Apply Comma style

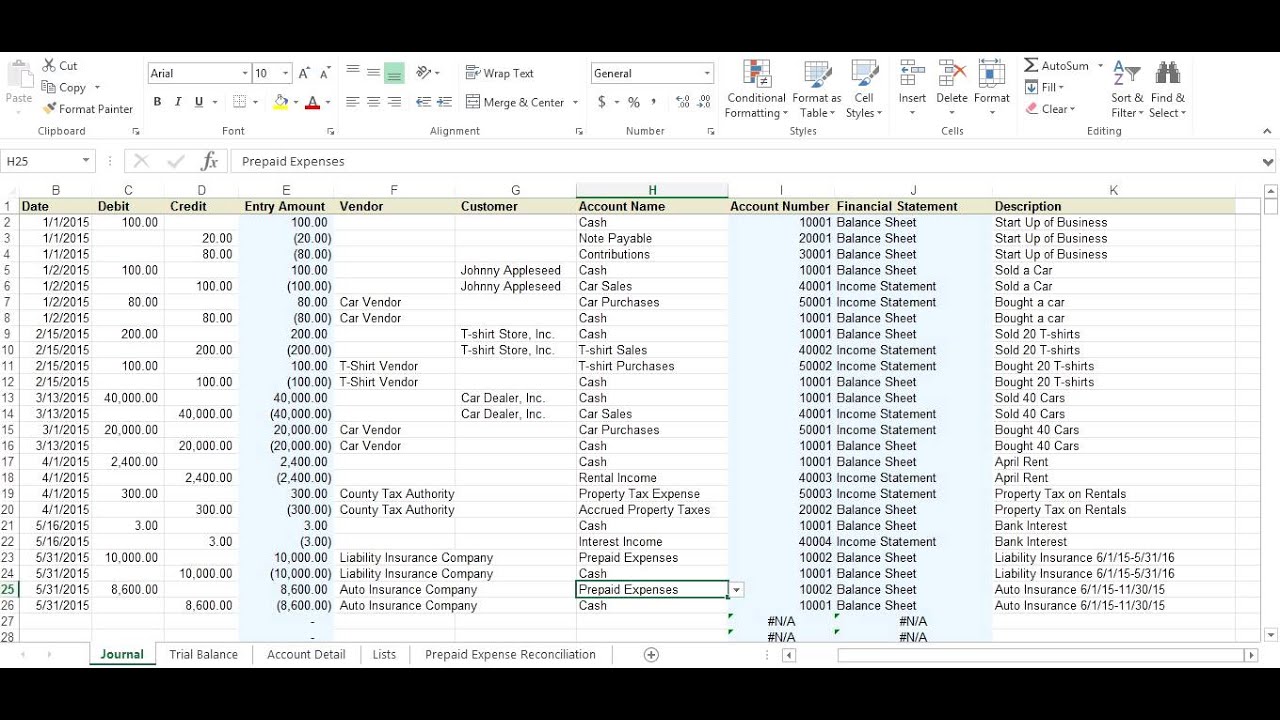click(x=654, y=102)
